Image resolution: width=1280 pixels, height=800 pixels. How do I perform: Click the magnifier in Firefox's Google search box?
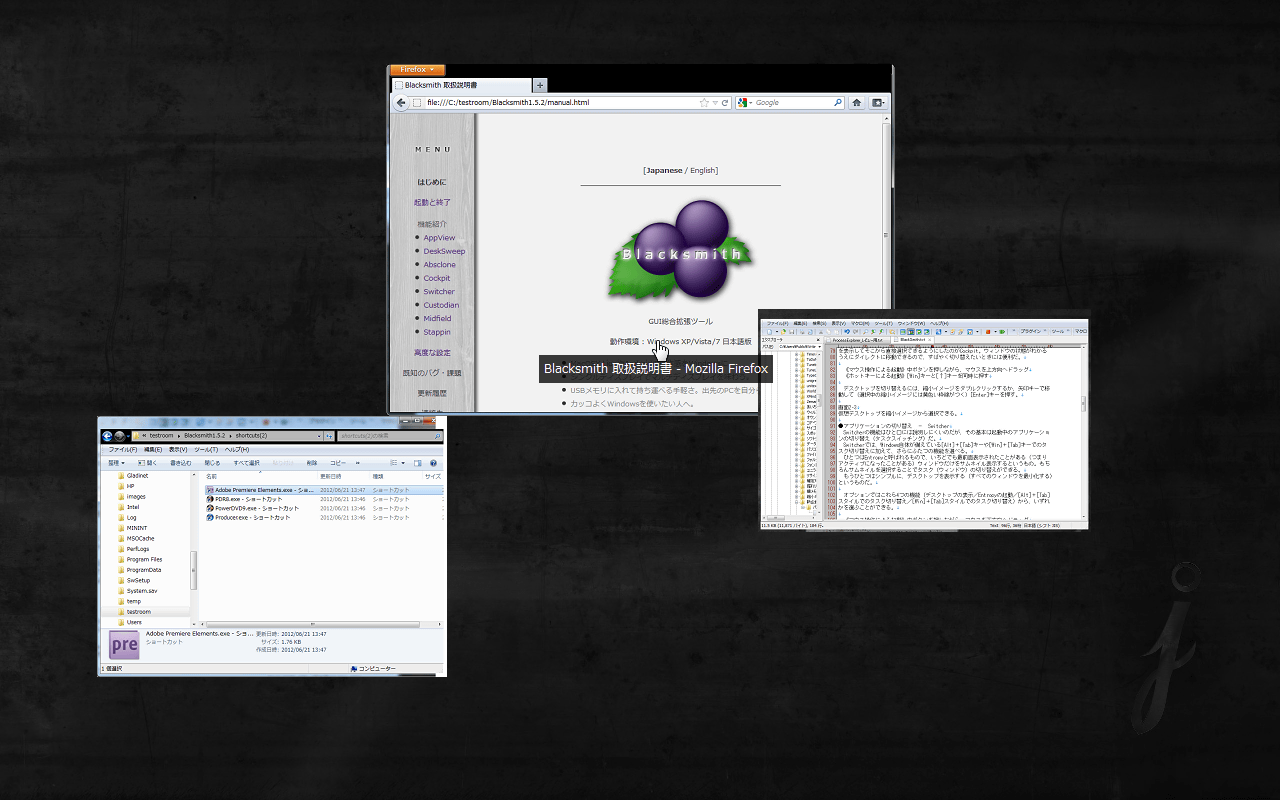[838, 102]
